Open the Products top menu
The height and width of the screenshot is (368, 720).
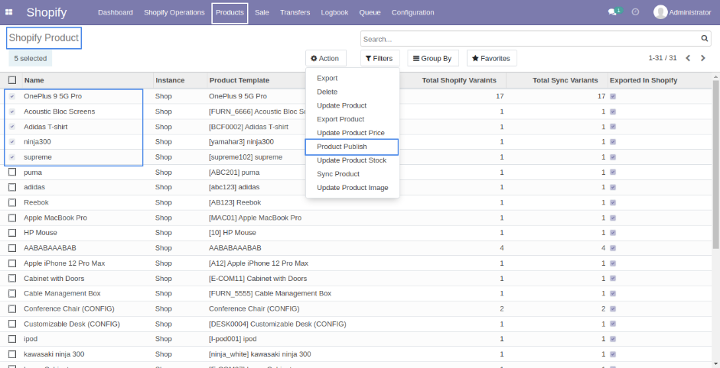pyautogui.click(x=230, y=12)
